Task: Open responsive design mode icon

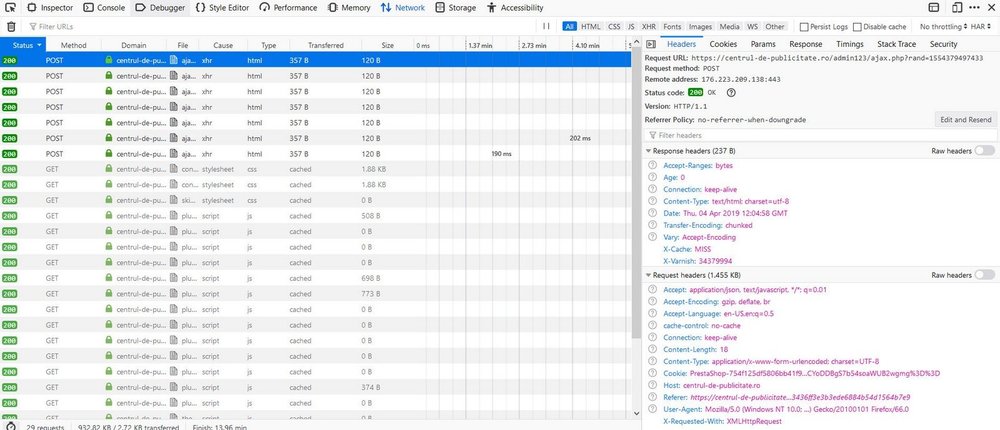Action: tap(957, 8)
